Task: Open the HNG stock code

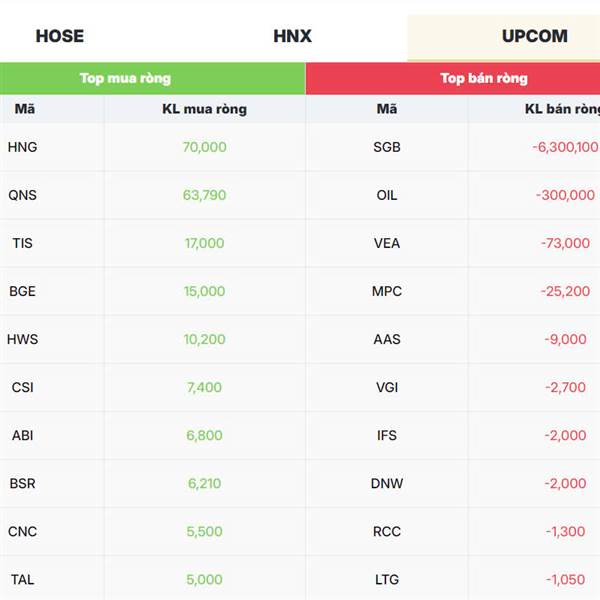Action: click(23, 147)
